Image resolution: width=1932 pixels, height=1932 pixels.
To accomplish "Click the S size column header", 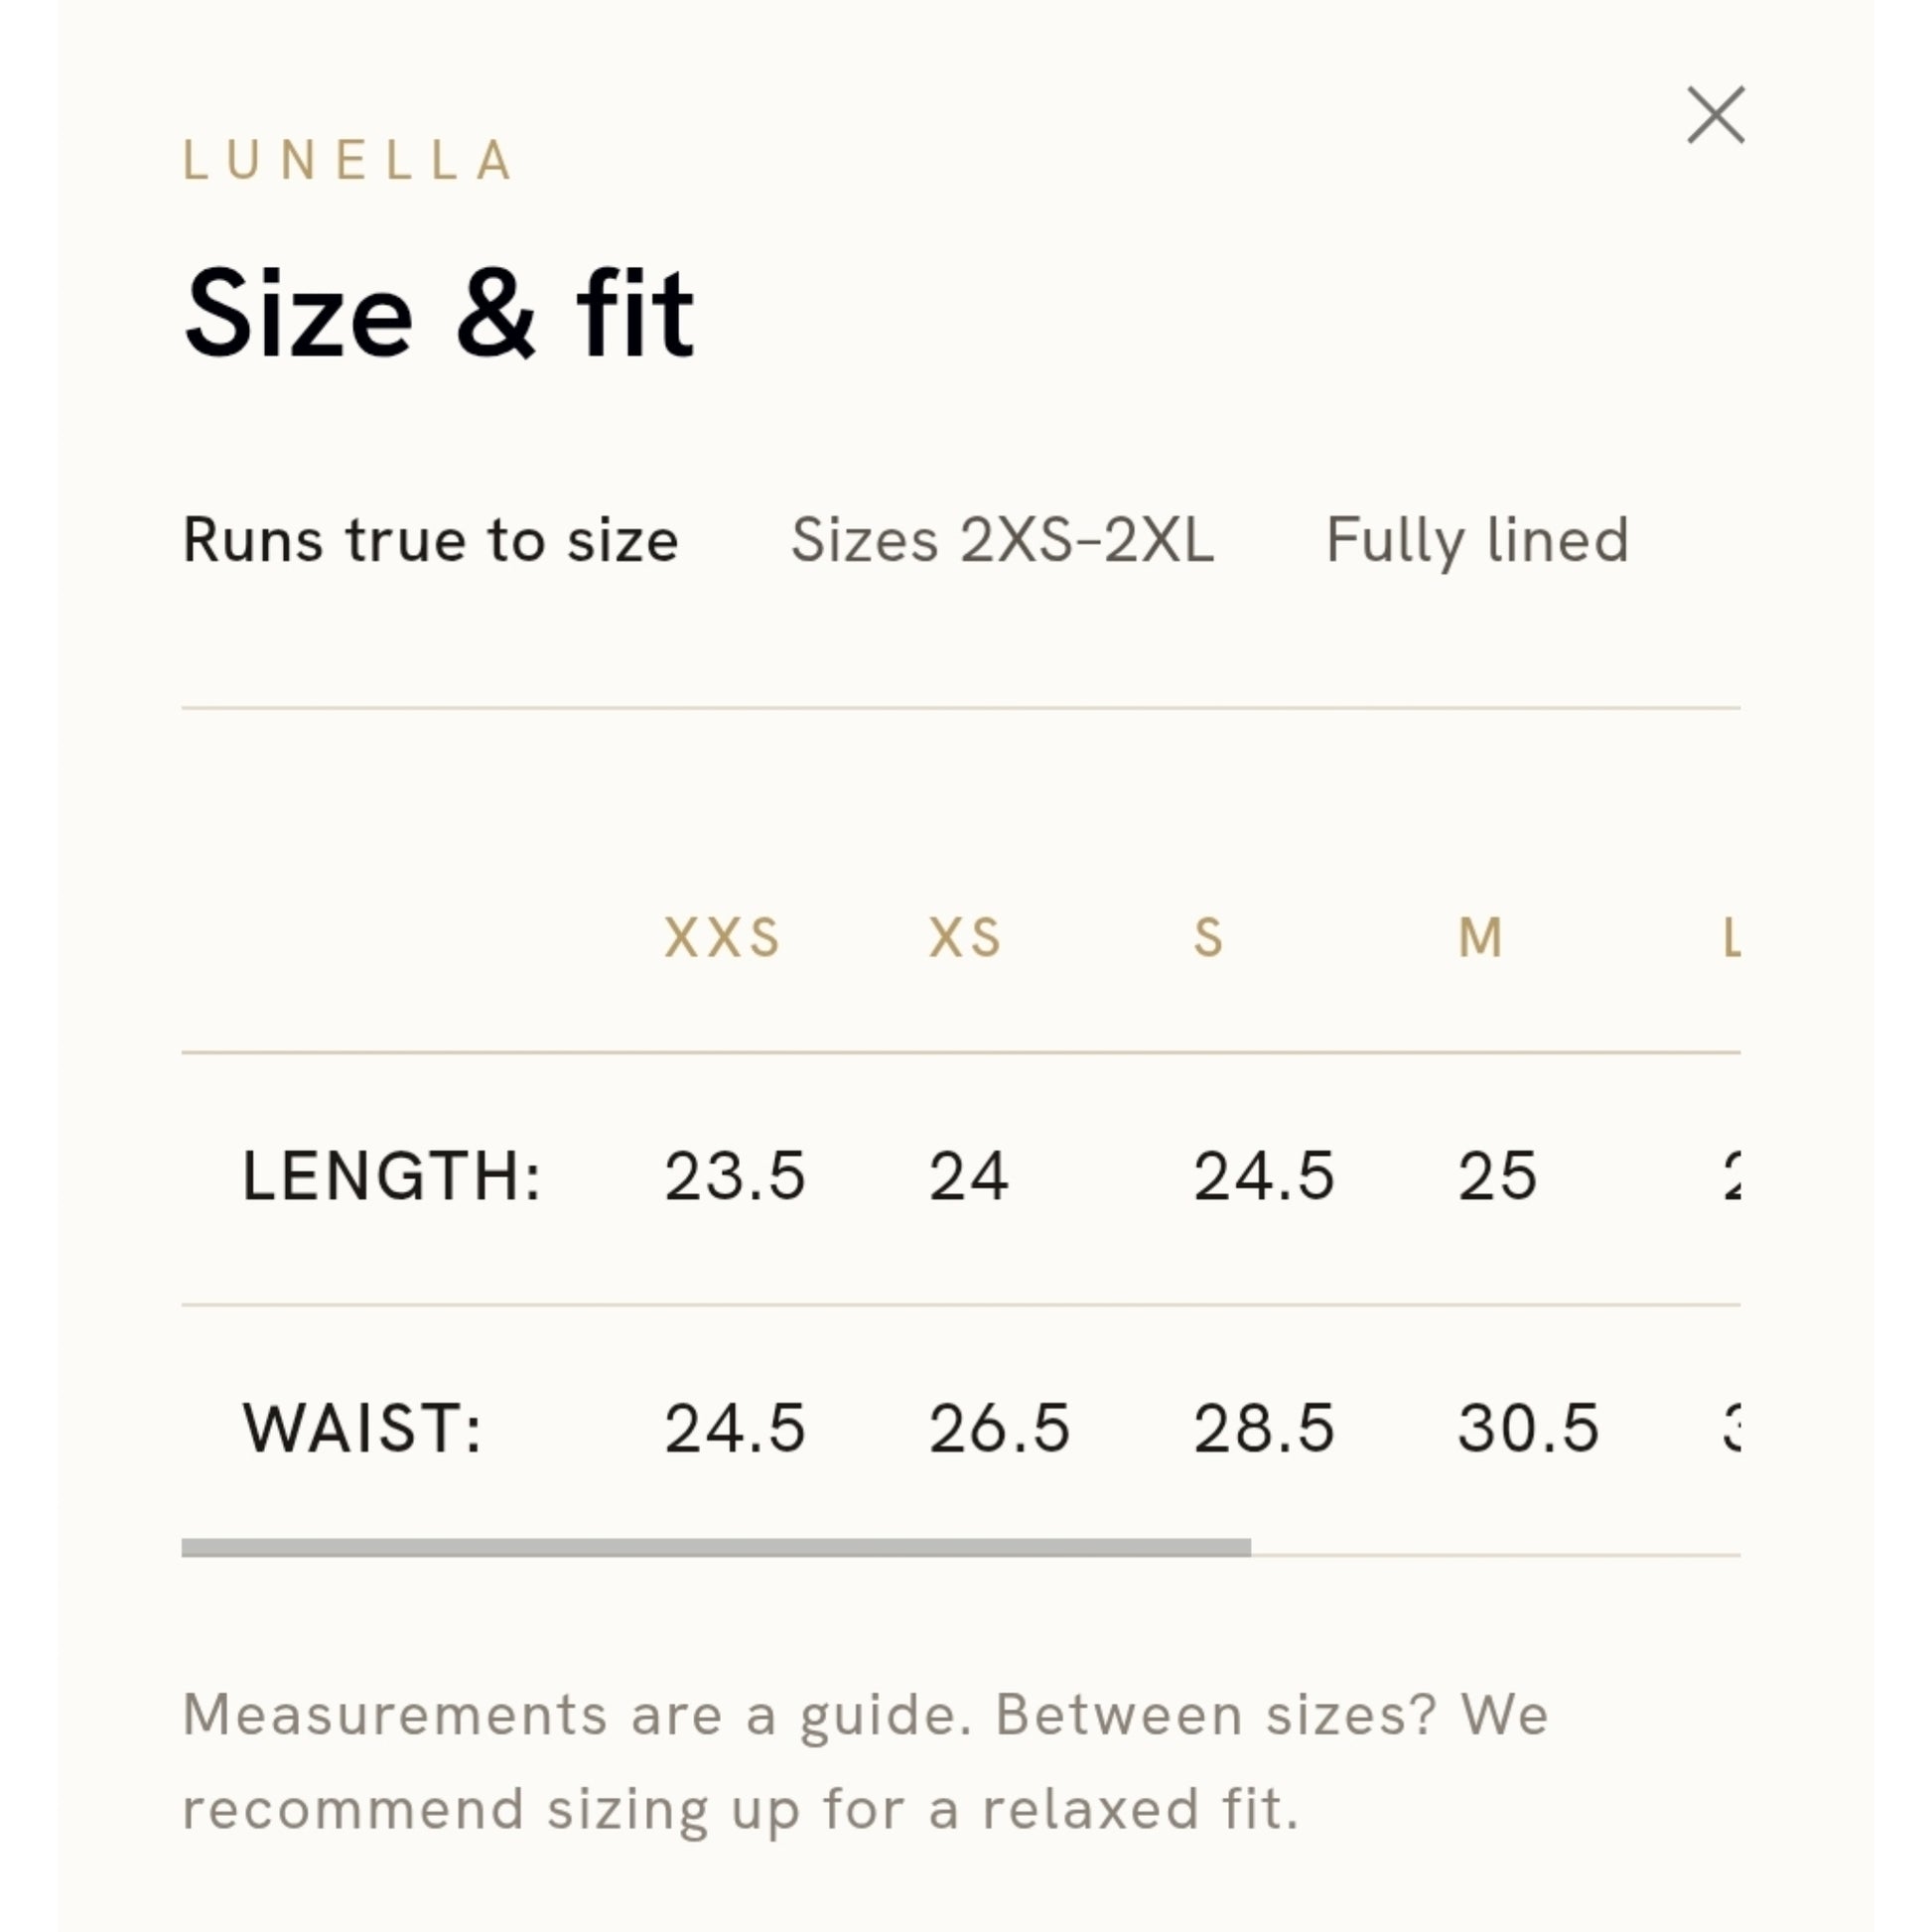I will coord(1208,938).
